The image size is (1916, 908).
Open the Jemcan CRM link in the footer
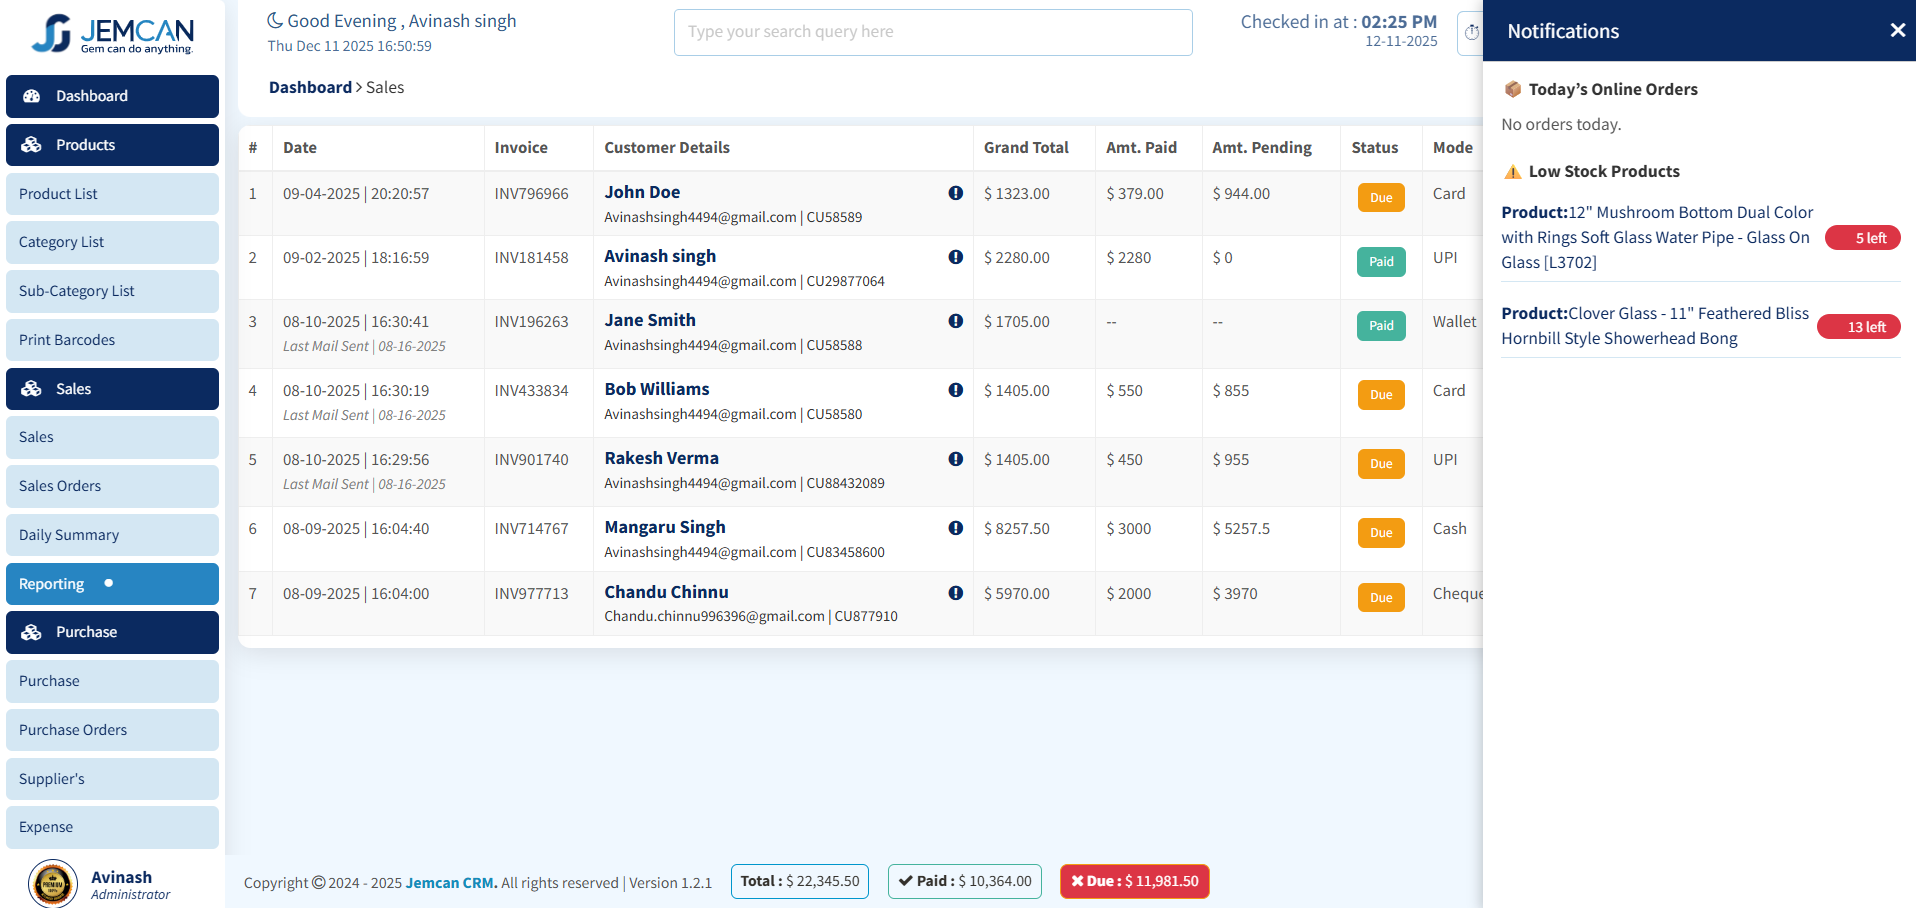[450, 883]
